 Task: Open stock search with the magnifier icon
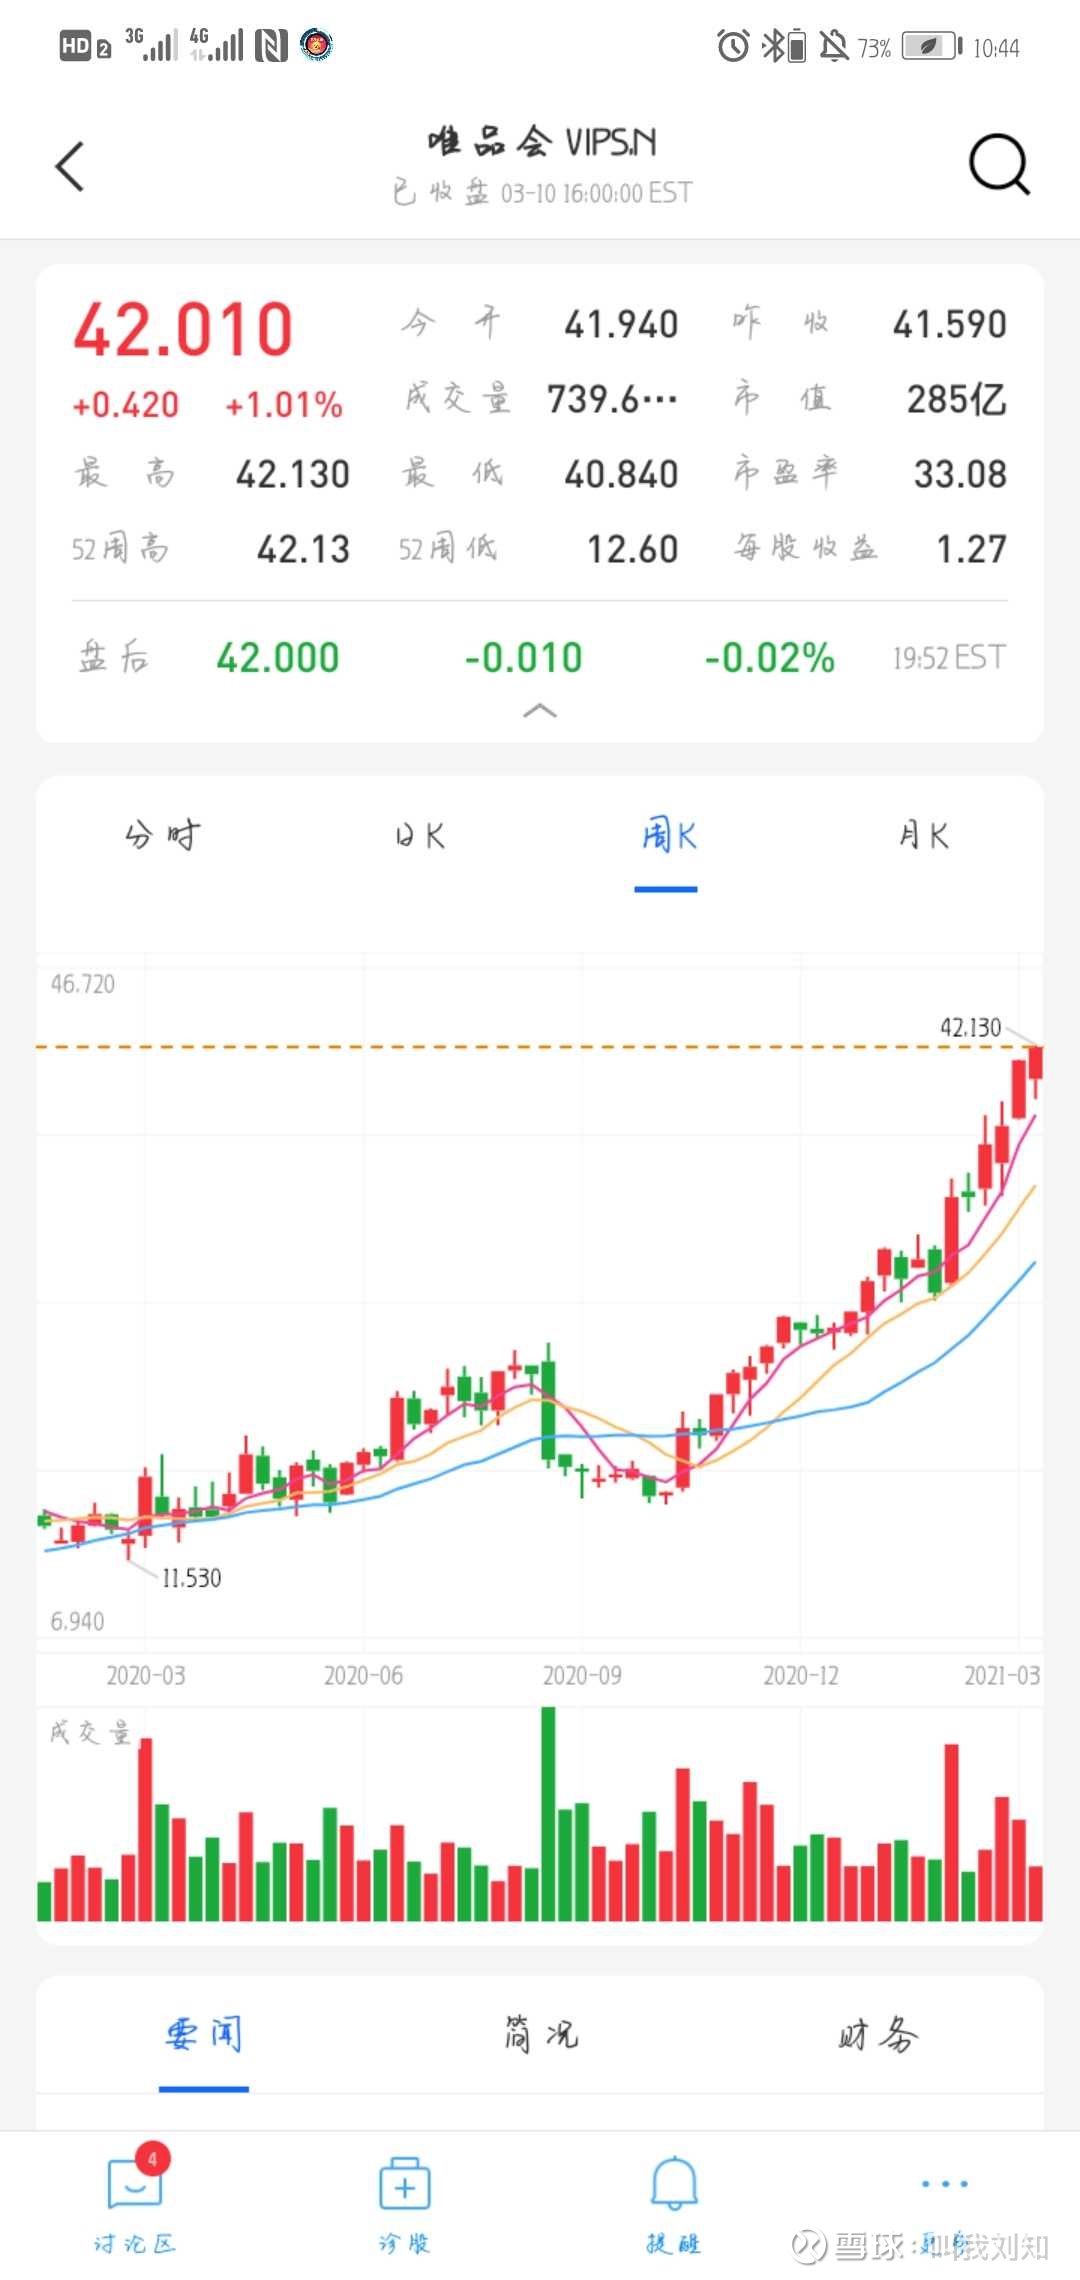[999, 164]
